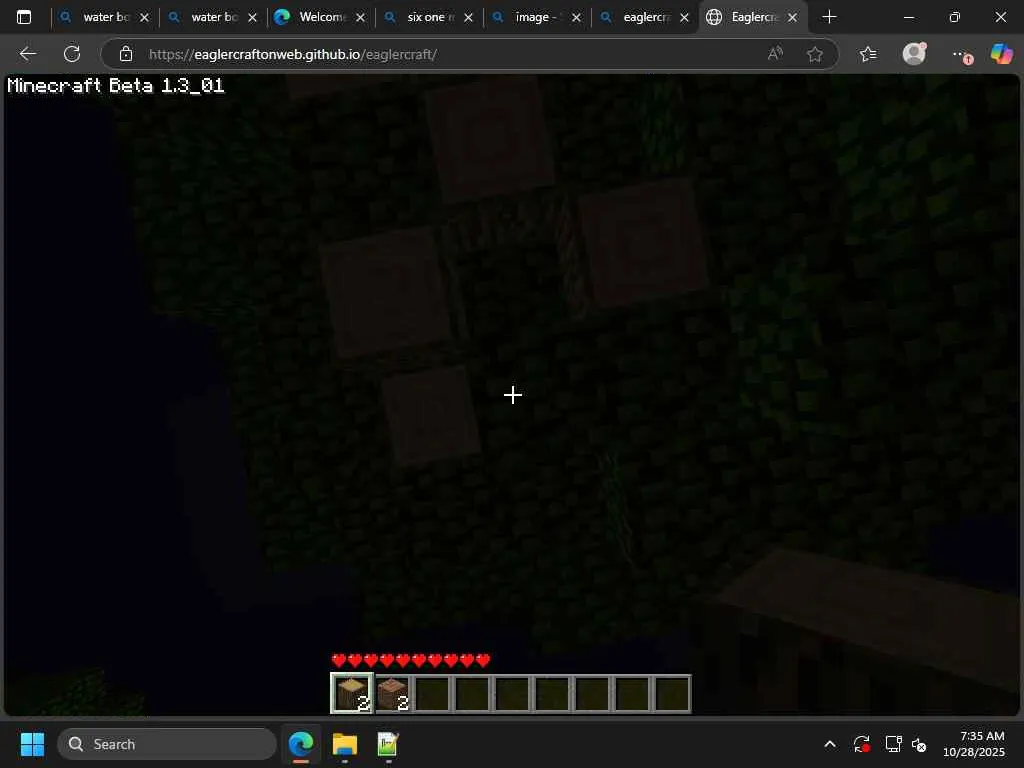
Task: Switch to the 'image -' tab
Action: click(537, 17)
